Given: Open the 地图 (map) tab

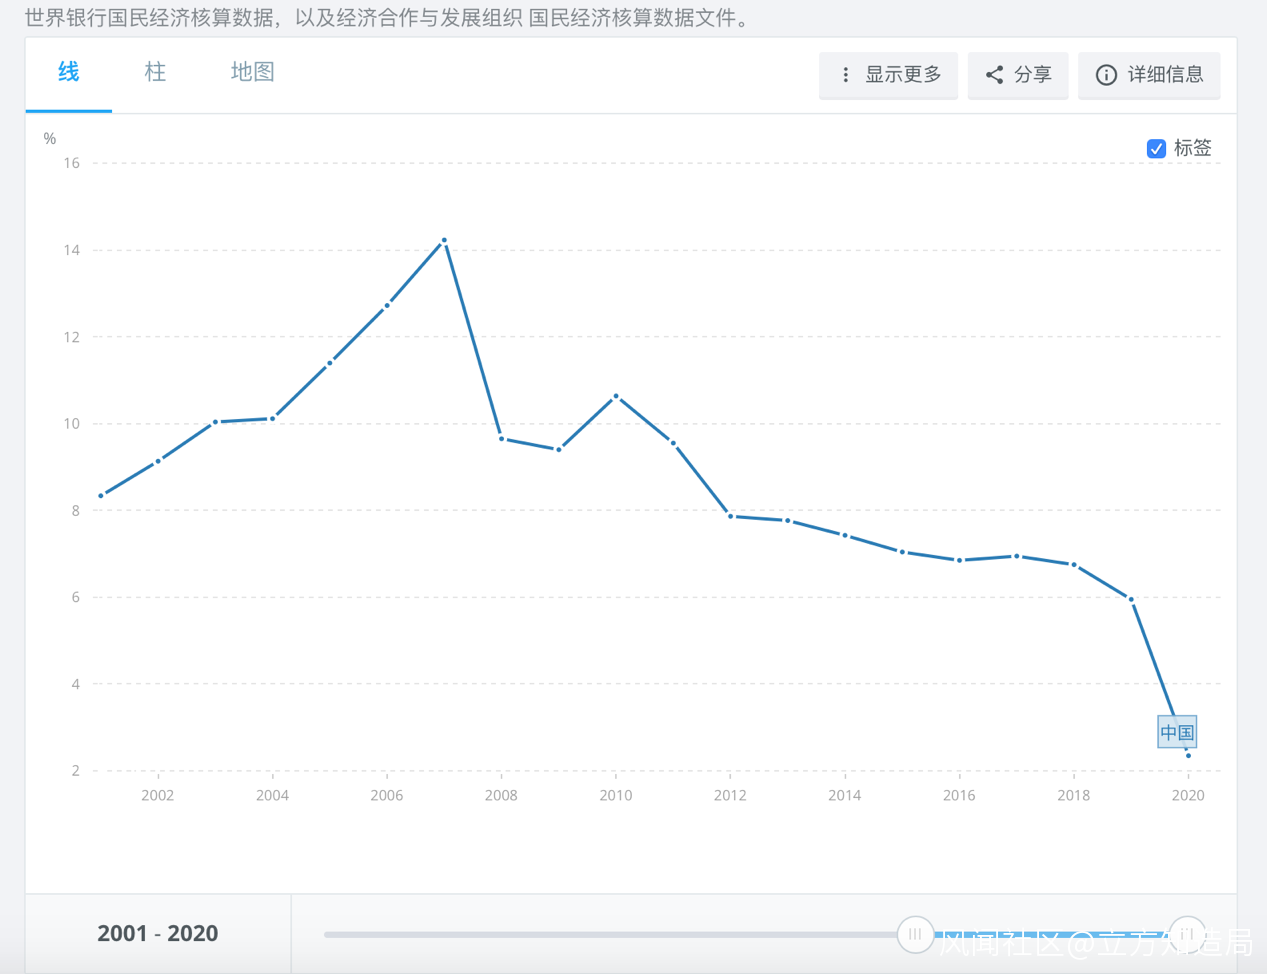Looking at the screenshot, I should (252, 72).
